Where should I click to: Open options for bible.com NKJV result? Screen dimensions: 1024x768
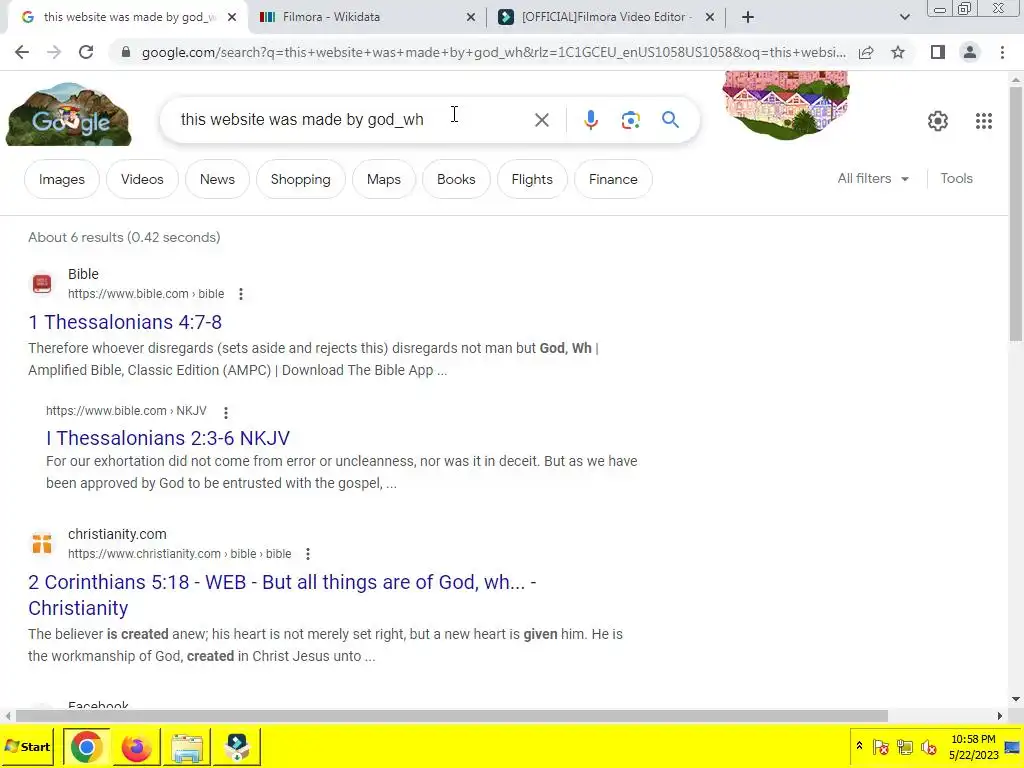226,412
